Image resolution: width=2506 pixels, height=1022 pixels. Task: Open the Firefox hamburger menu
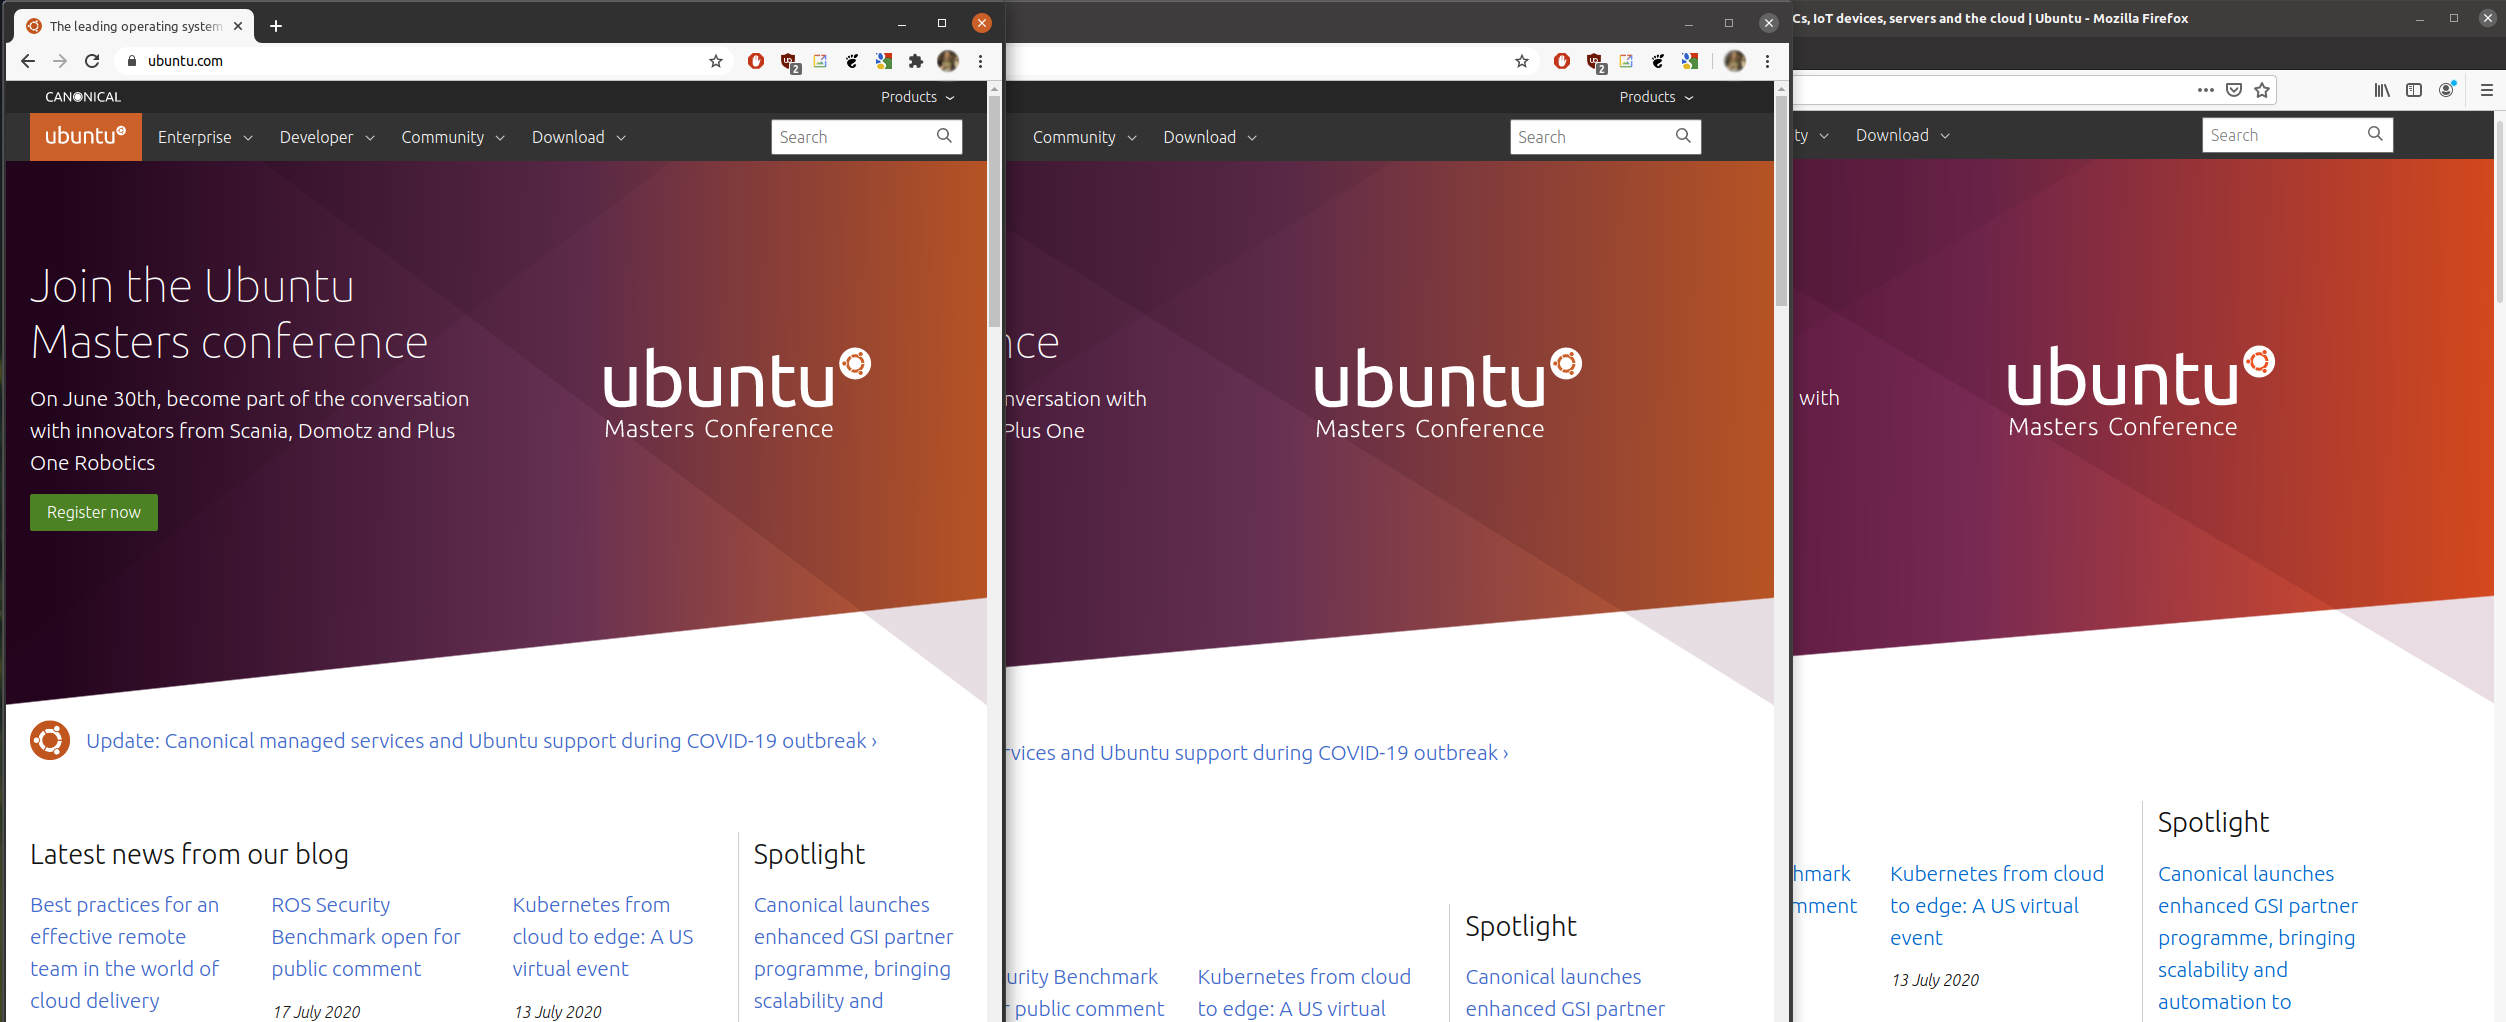click(x=2486, y=90)
